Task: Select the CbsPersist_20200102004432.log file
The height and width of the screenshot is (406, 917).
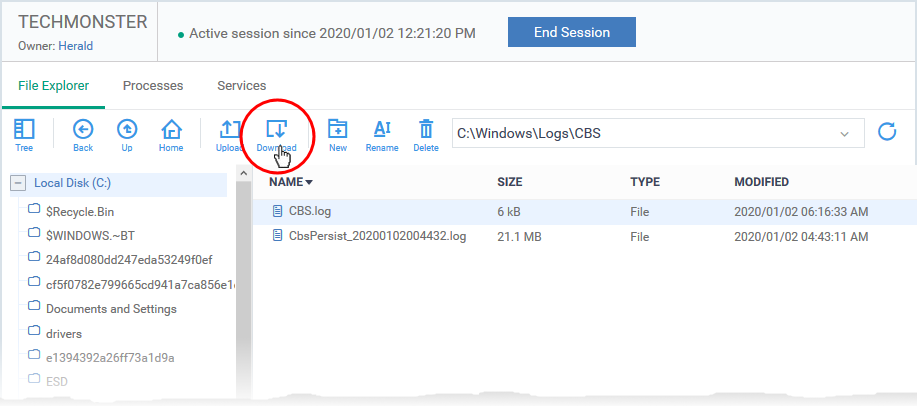Action: click(377, 236)
